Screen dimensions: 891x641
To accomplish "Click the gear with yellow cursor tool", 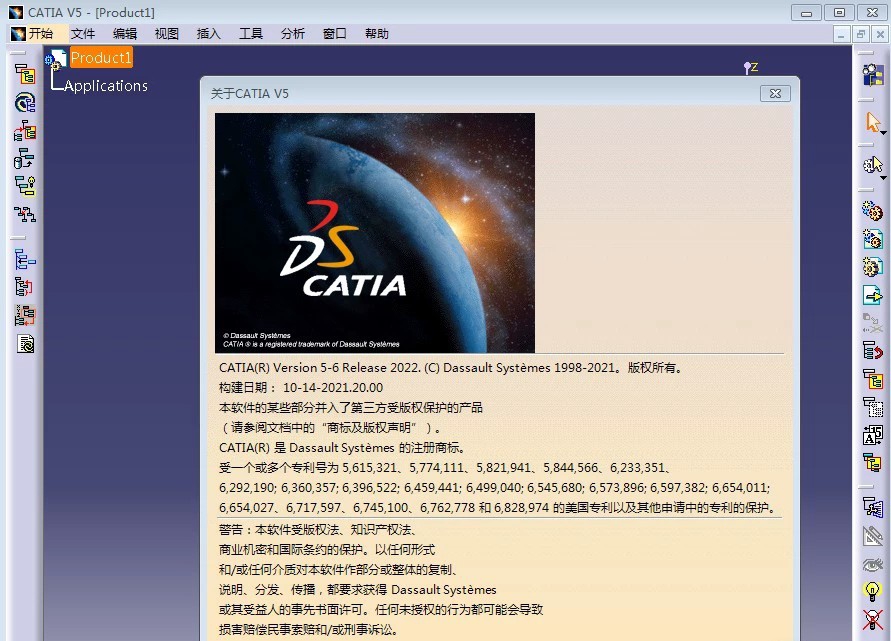I will pos(872,165).
